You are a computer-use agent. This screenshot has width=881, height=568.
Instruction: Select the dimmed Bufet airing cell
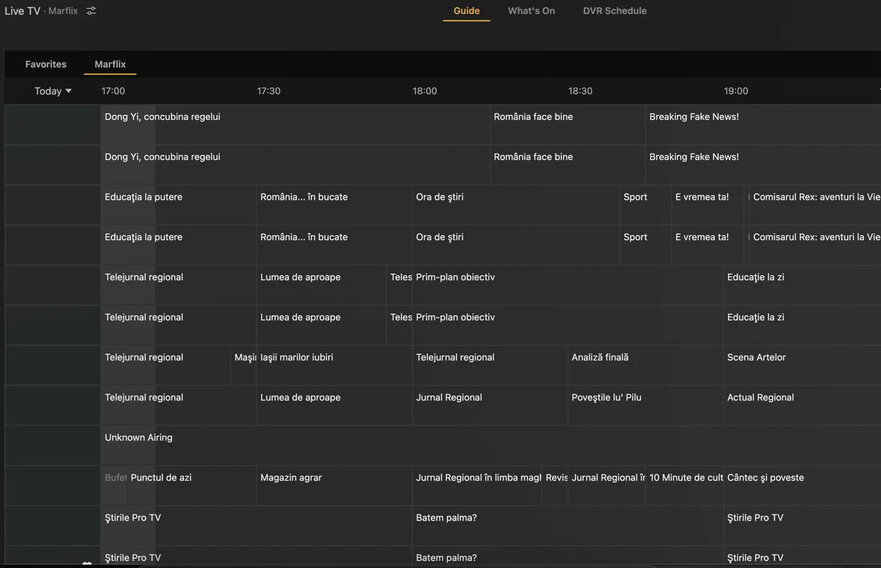click(x=114, y=485)
